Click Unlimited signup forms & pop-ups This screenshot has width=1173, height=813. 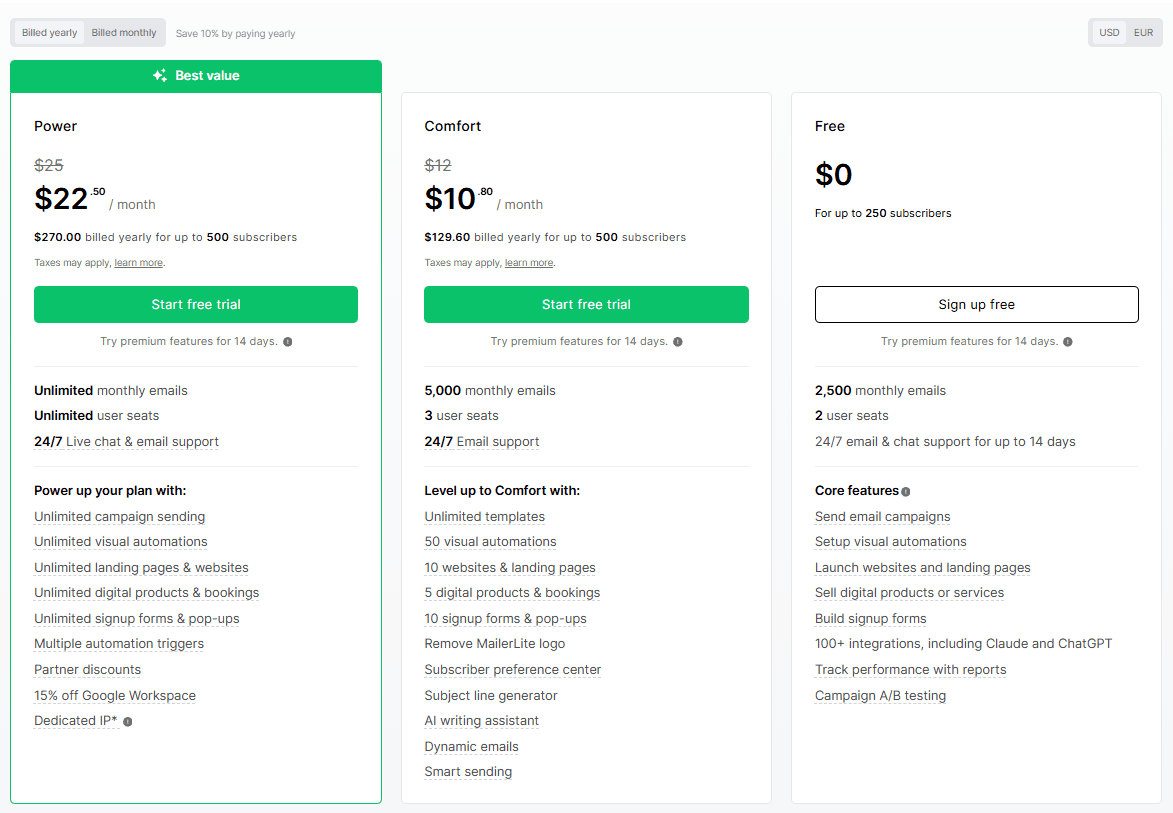[x=137, y=619]
